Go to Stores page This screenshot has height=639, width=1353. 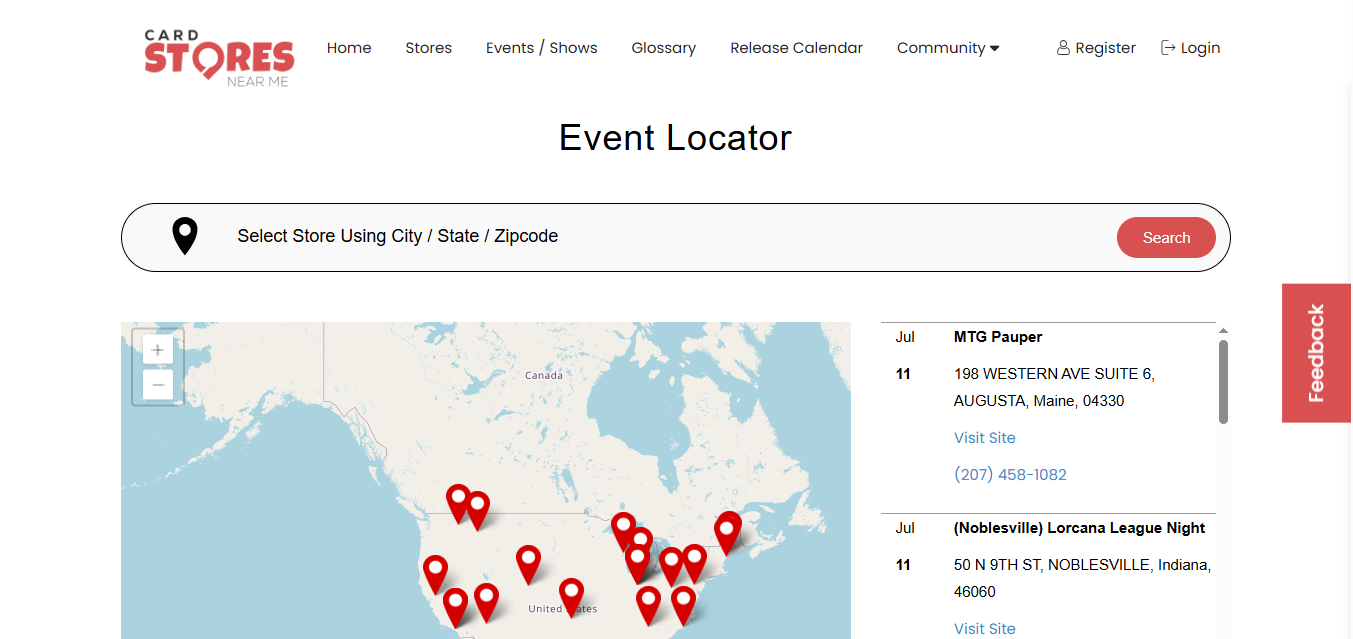tap(428, 48)
